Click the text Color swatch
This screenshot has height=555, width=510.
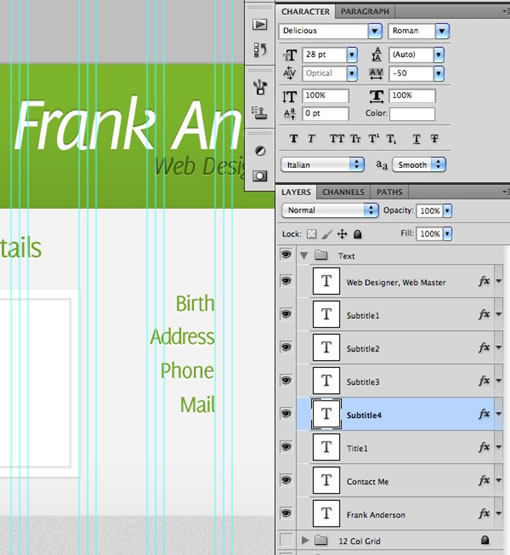click(412, 114)
